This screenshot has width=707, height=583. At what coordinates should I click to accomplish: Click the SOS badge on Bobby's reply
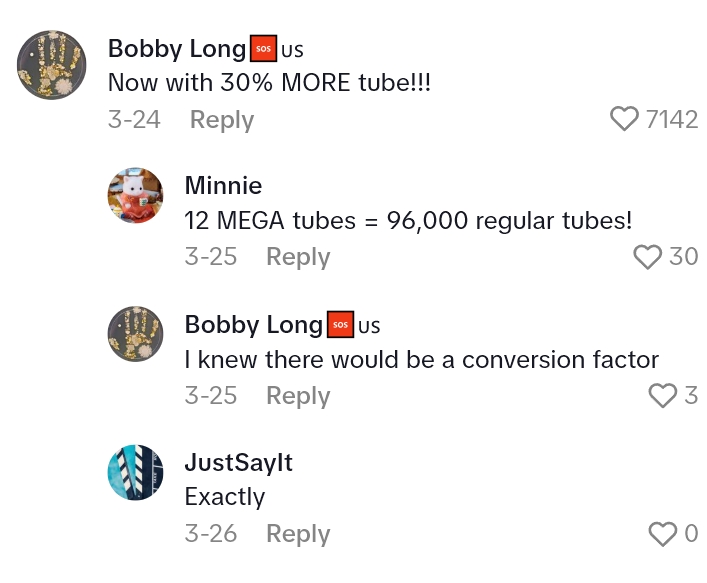tap(340, 325)
